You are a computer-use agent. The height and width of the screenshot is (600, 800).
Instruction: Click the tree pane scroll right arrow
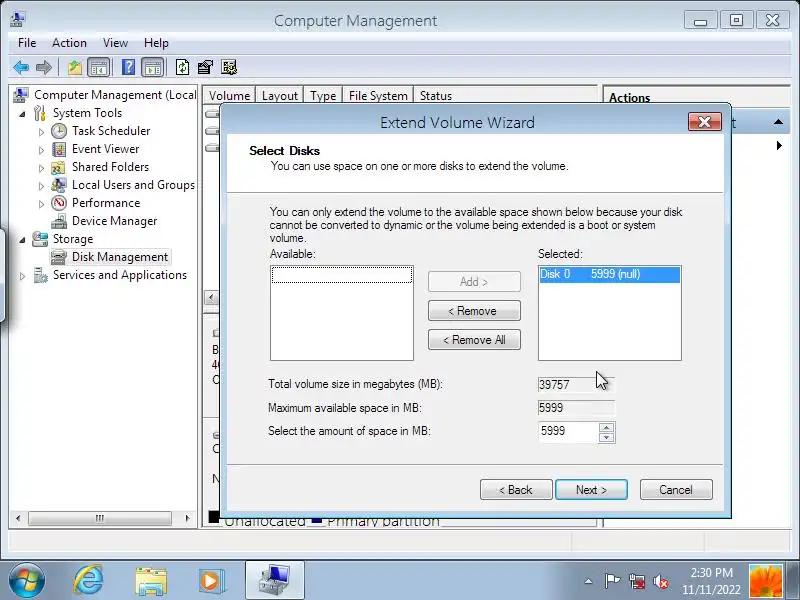[x=188, y=518]
